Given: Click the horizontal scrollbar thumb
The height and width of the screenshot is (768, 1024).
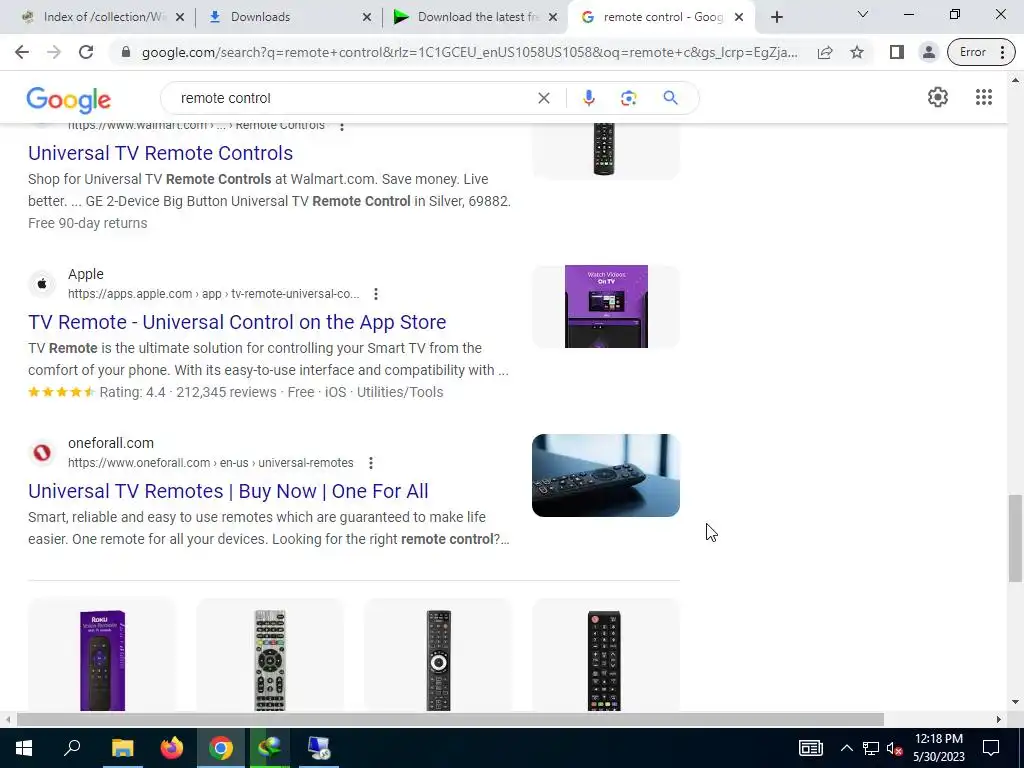Looking at the screenshot, I should click(450, 719).
